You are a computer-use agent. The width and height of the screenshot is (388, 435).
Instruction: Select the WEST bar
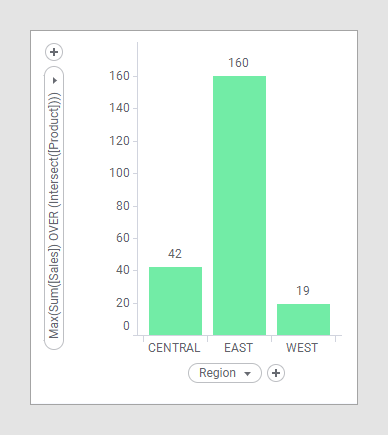(303, 320)
